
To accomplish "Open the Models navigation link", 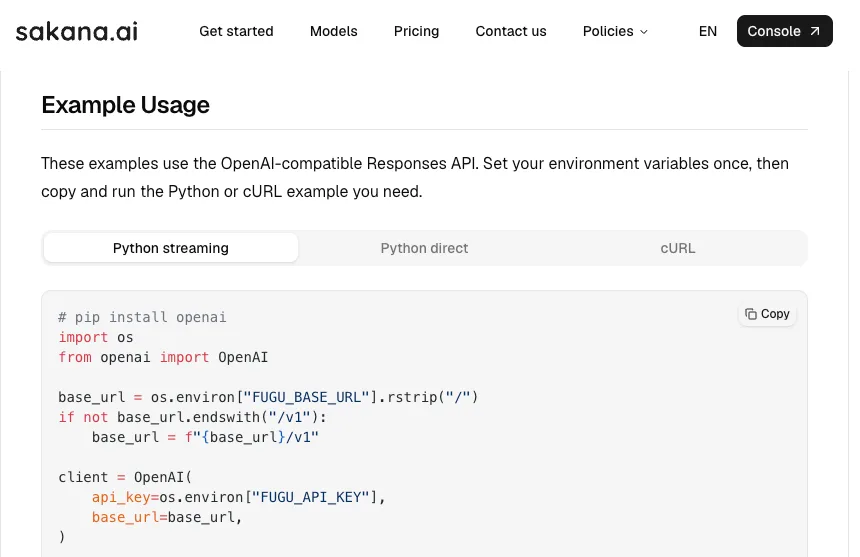I will [333, 31].
